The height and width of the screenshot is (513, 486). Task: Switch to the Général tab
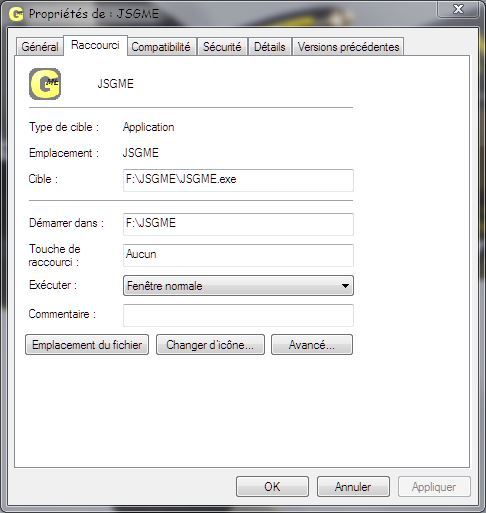coord(40,47)
